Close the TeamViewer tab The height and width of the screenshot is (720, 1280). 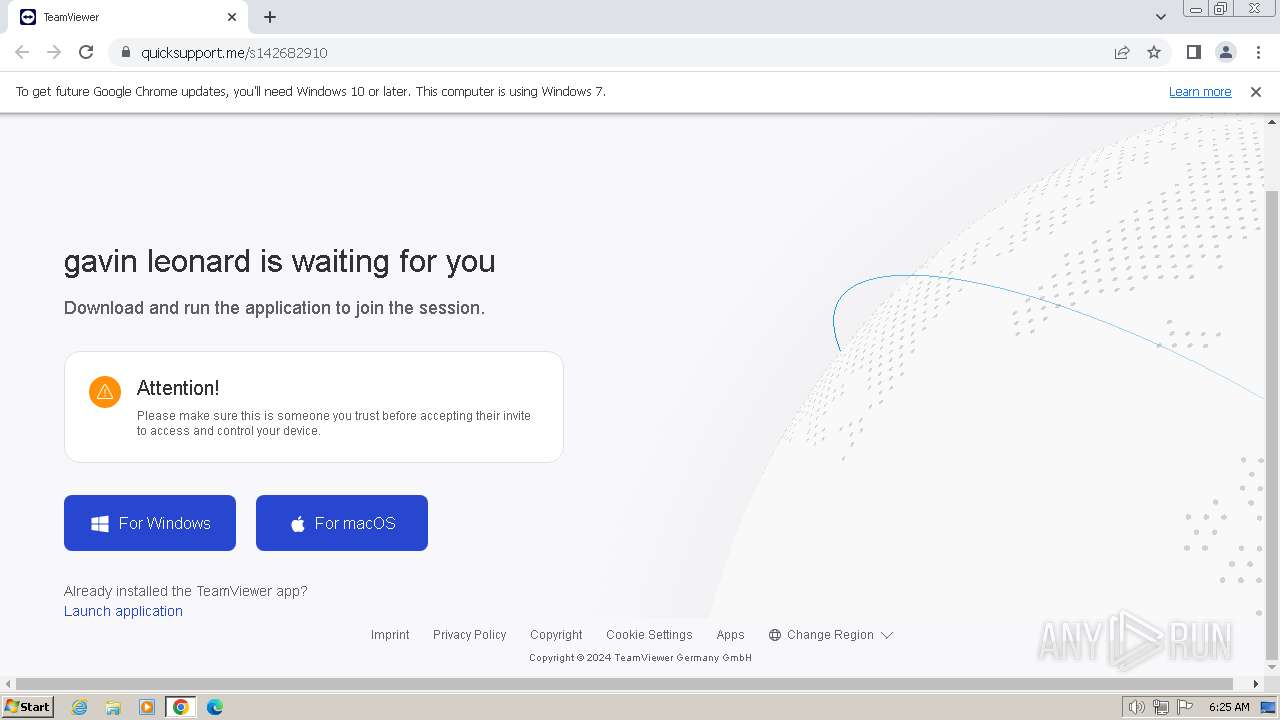coord(232,17)
